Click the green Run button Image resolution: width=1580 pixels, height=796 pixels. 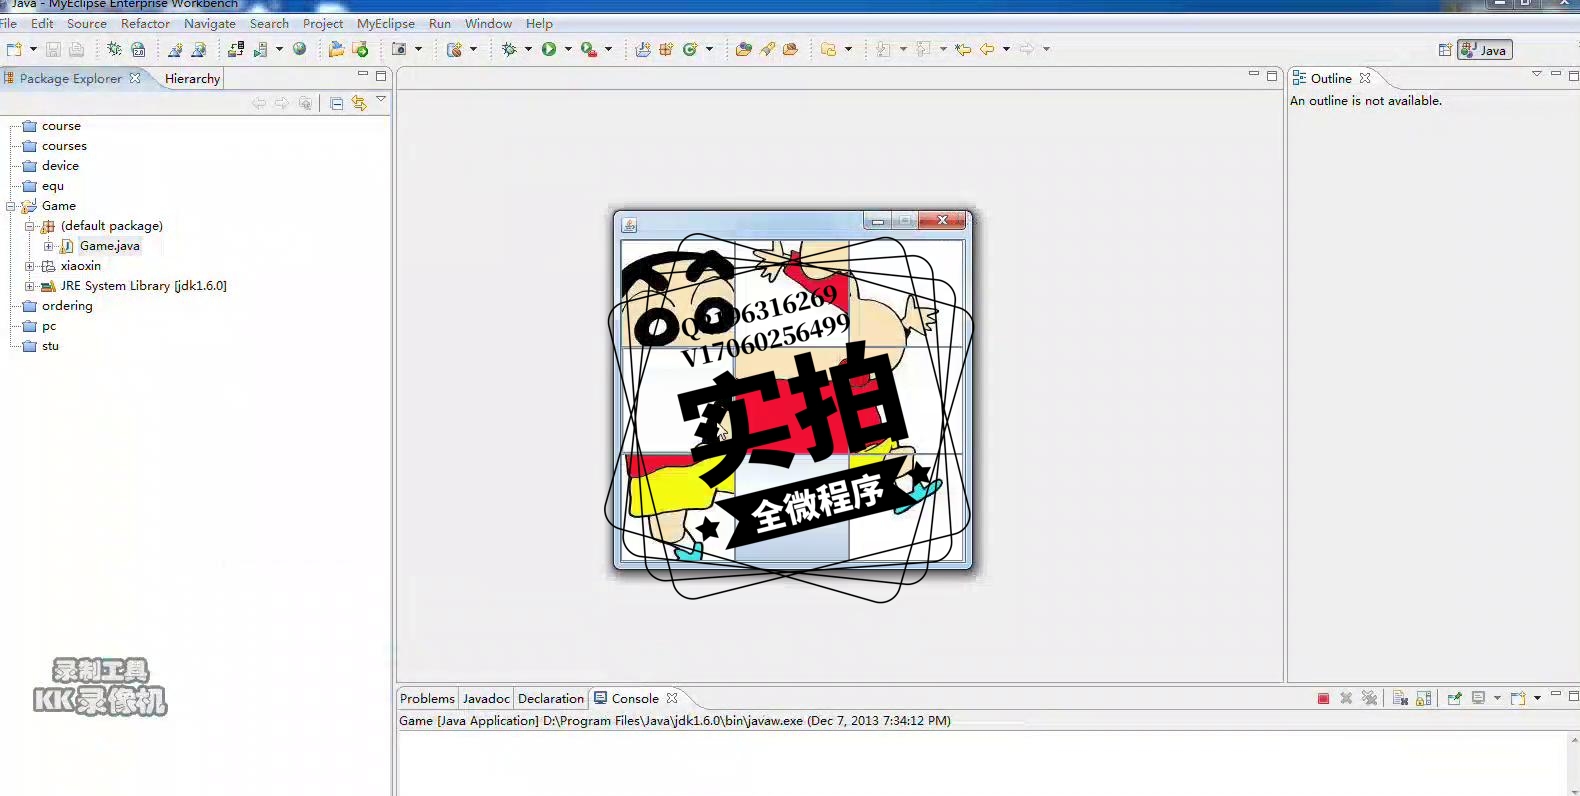[549, 49]
